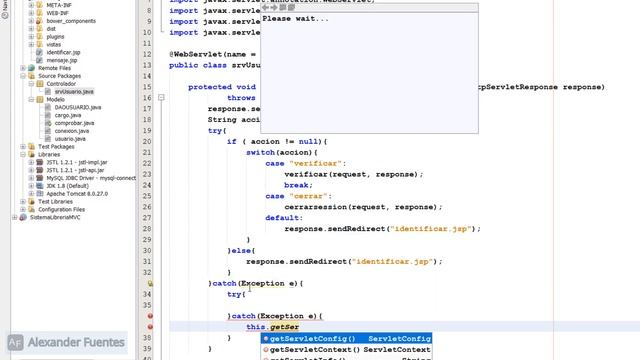Expand the Remote Files node
The height and width of the screenshot is (360, 640).
tap(23, 68)
